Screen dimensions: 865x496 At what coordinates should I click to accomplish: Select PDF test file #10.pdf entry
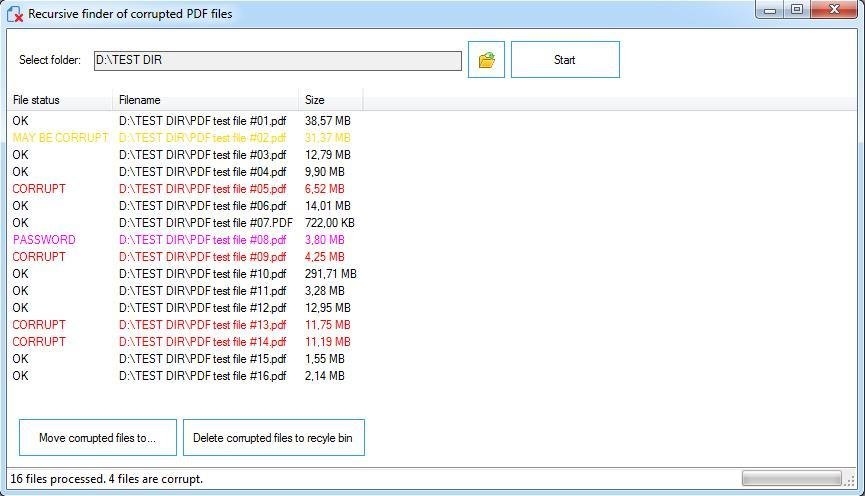tap(202, 274)
